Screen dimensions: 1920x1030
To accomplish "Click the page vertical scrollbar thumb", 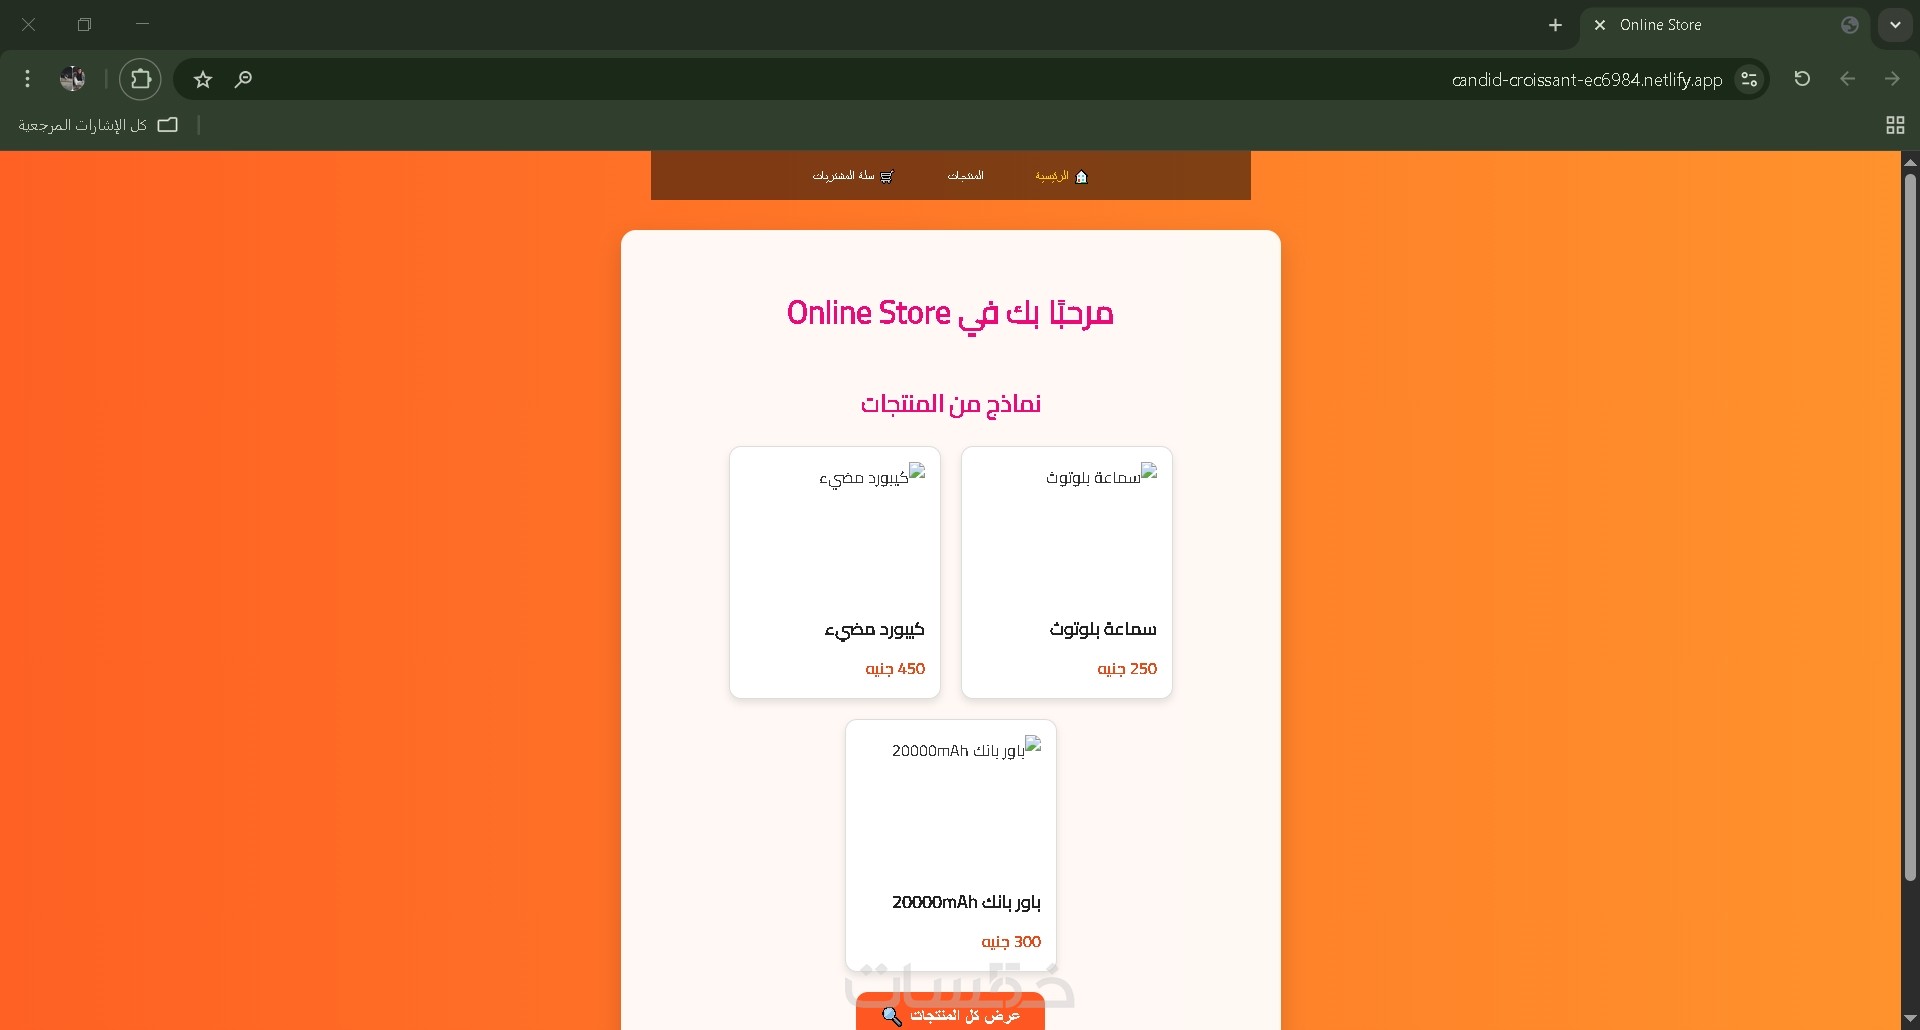I will pos(1910,528).
